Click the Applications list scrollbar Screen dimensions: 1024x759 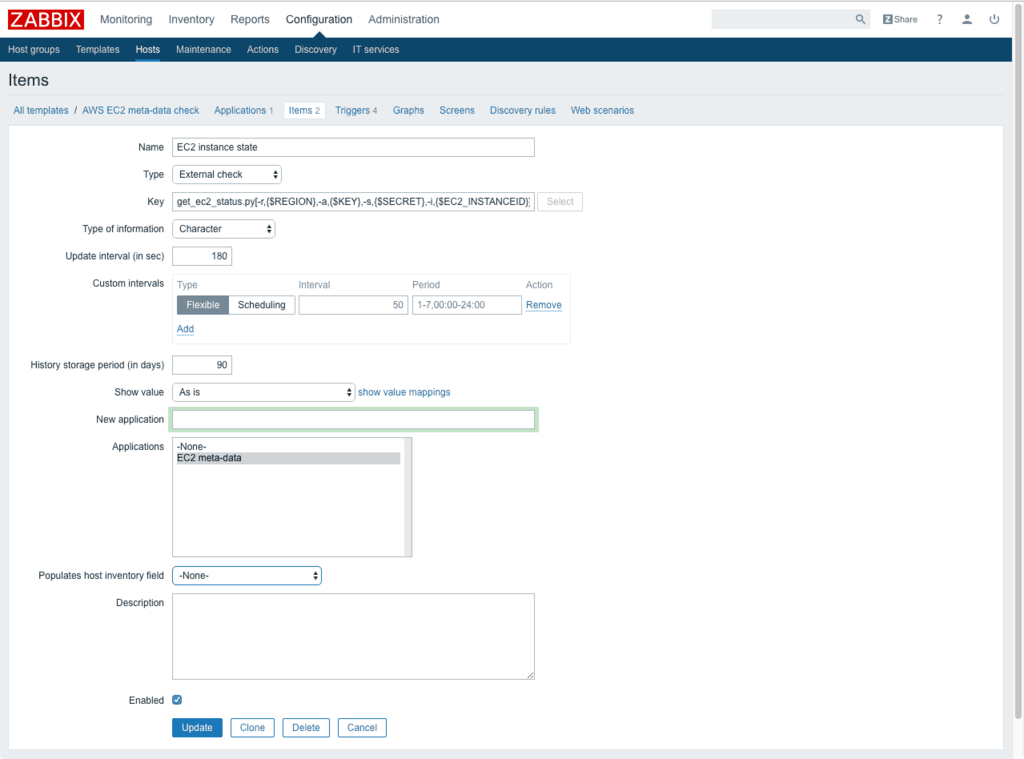(408, 497)
